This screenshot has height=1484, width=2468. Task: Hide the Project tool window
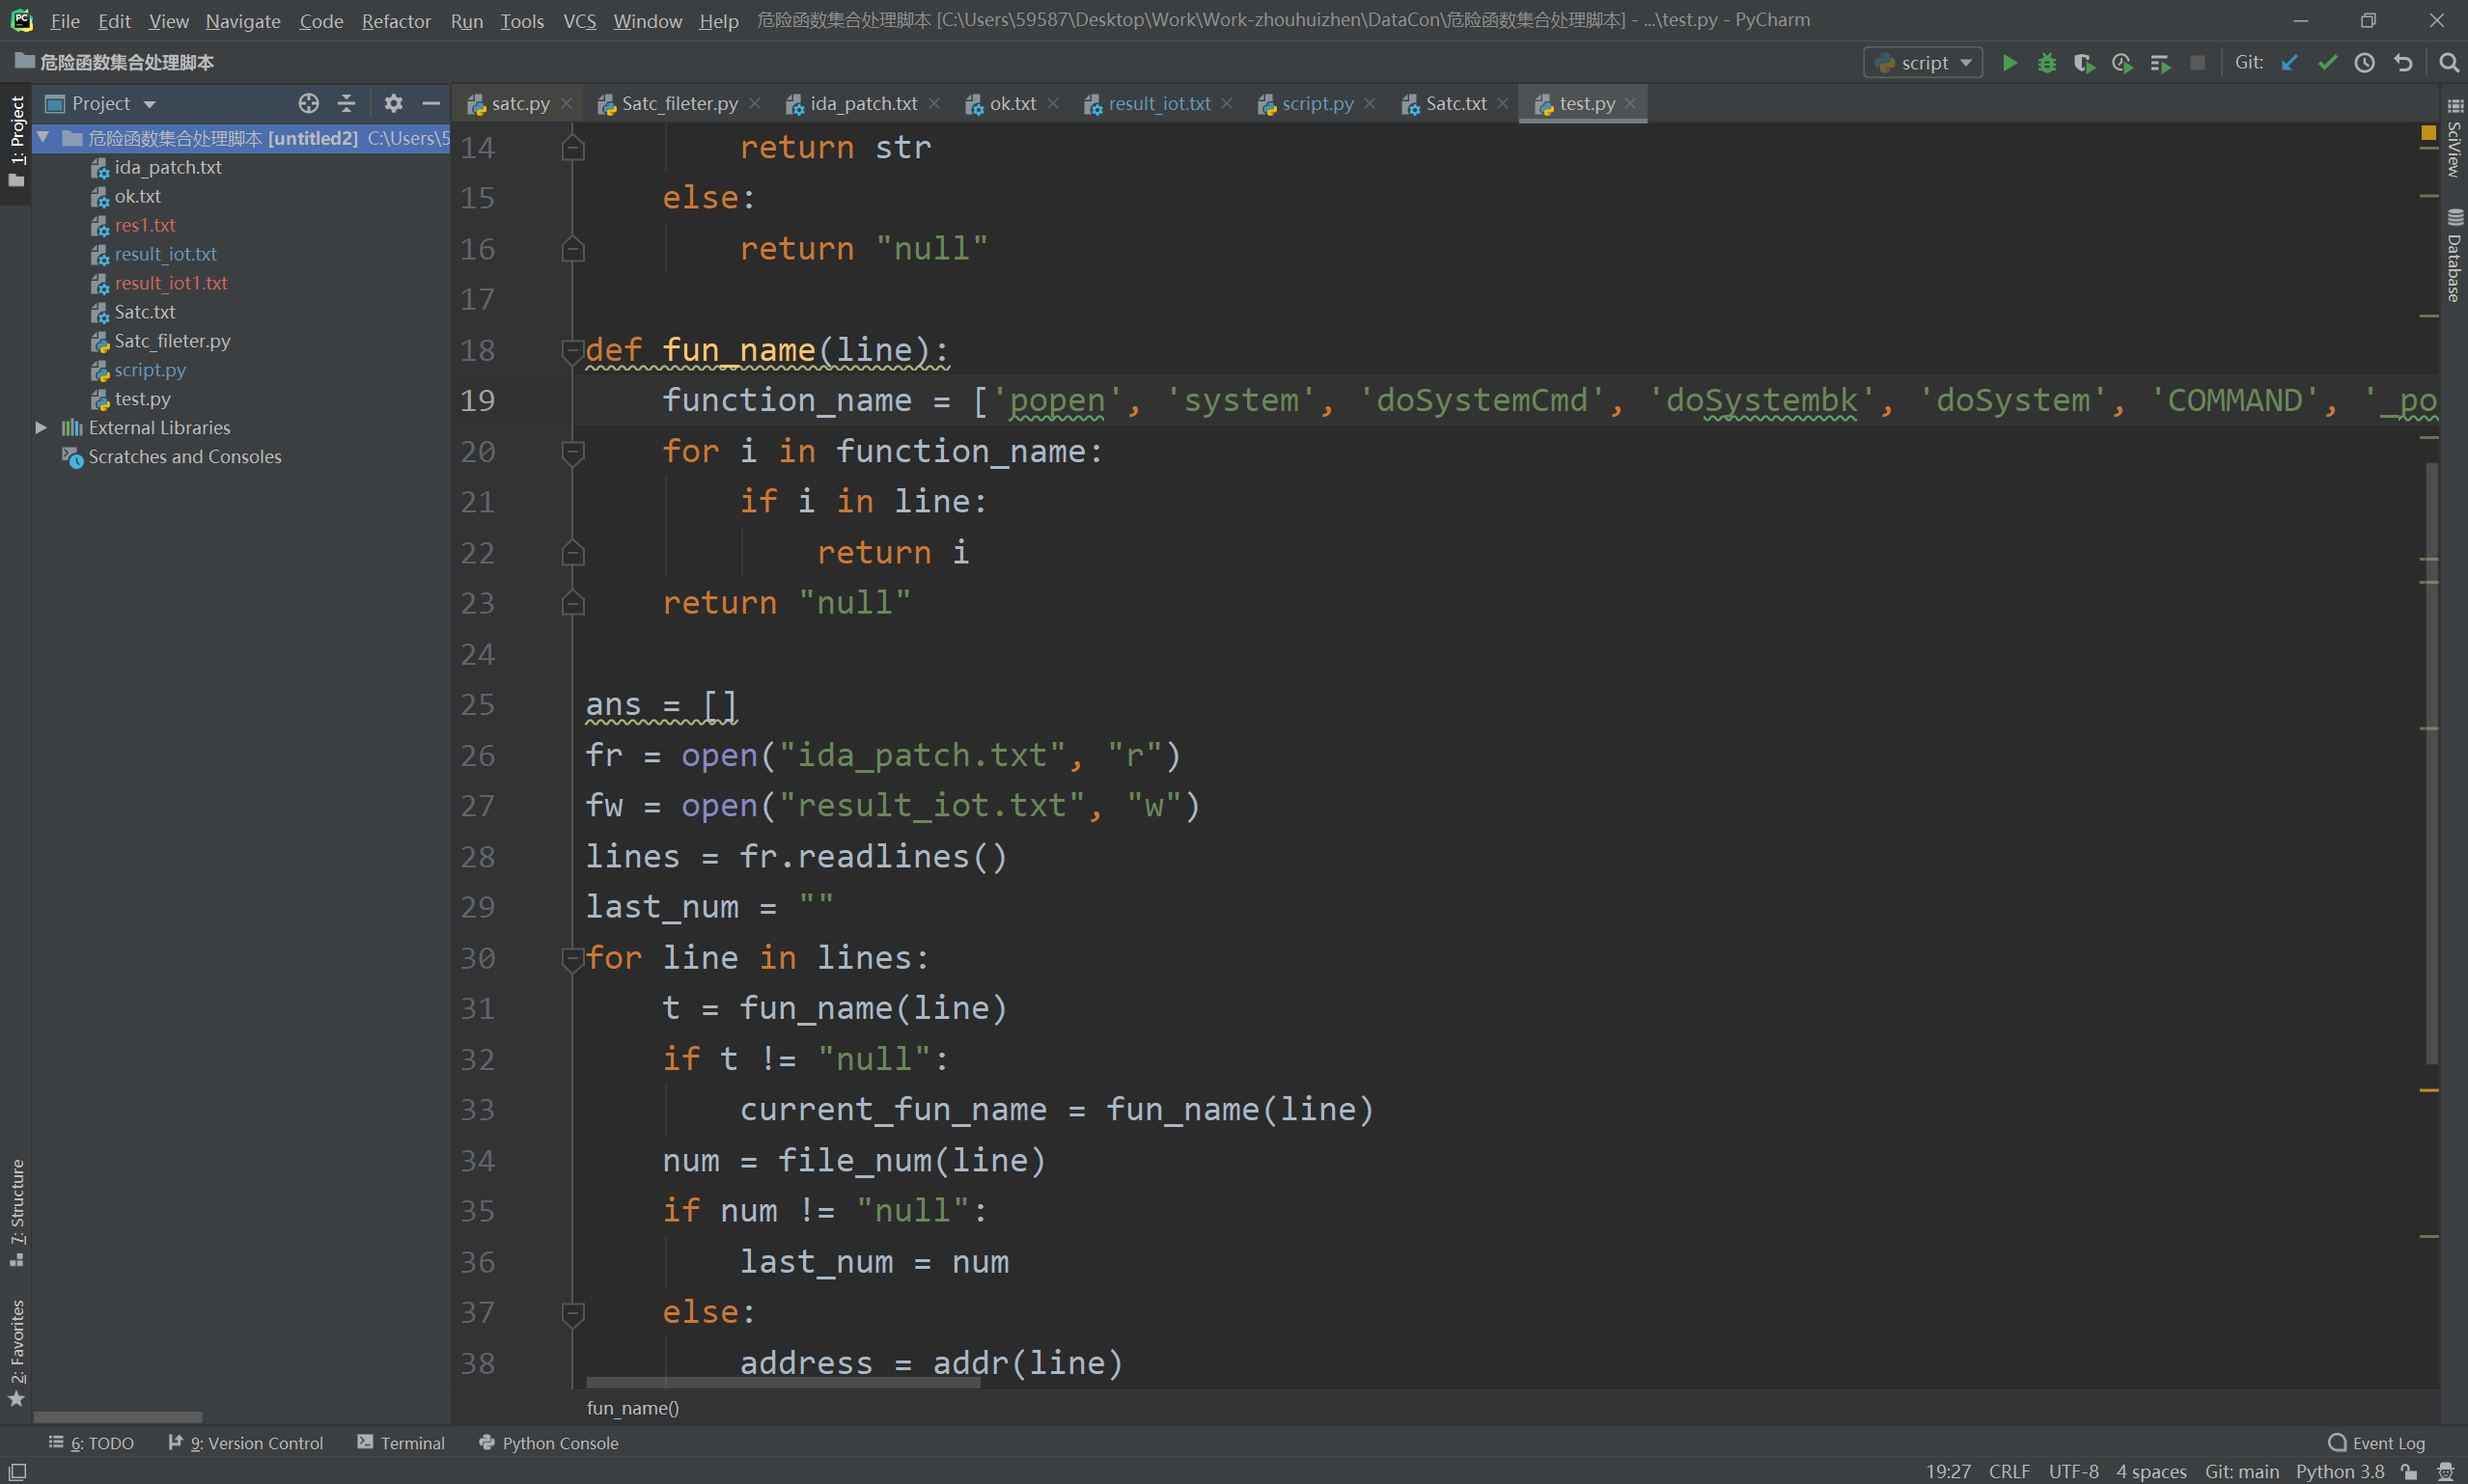point(431,103)
